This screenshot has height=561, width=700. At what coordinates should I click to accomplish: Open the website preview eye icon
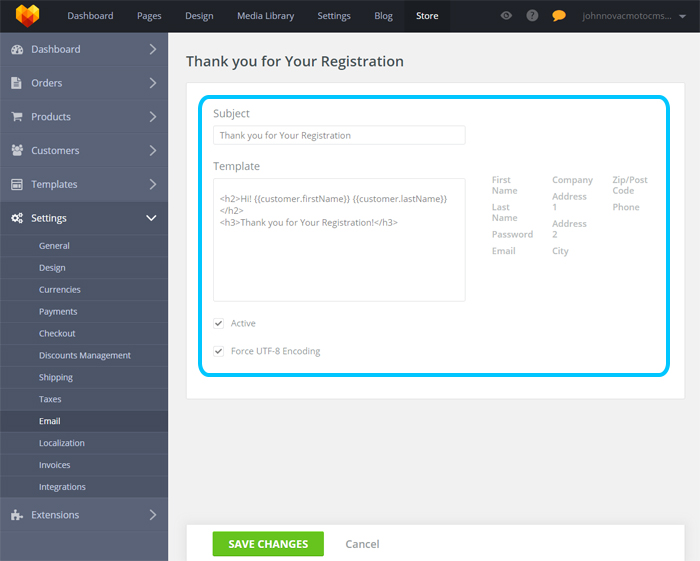pos(506,16)
